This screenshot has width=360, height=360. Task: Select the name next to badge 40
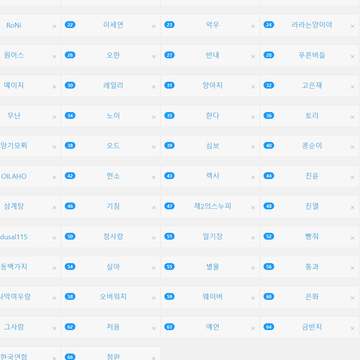(312, 146)
